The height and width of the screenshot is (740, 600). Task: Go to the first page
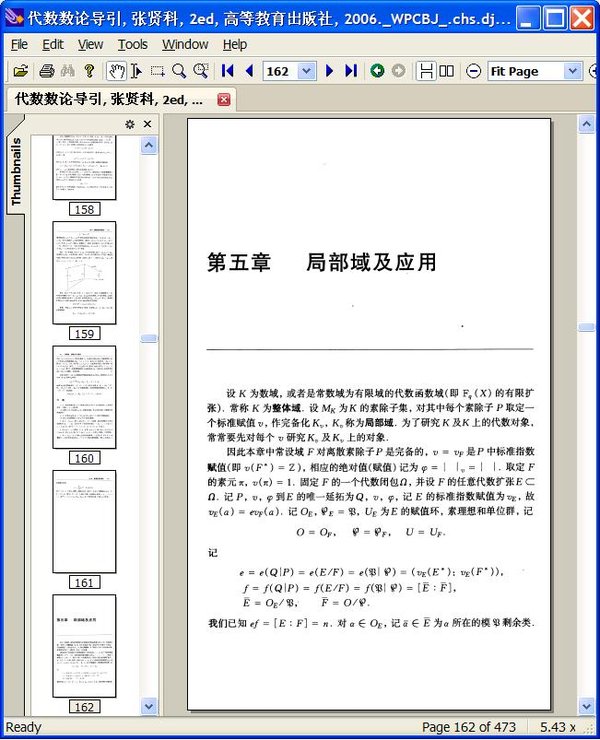point(228,71)
